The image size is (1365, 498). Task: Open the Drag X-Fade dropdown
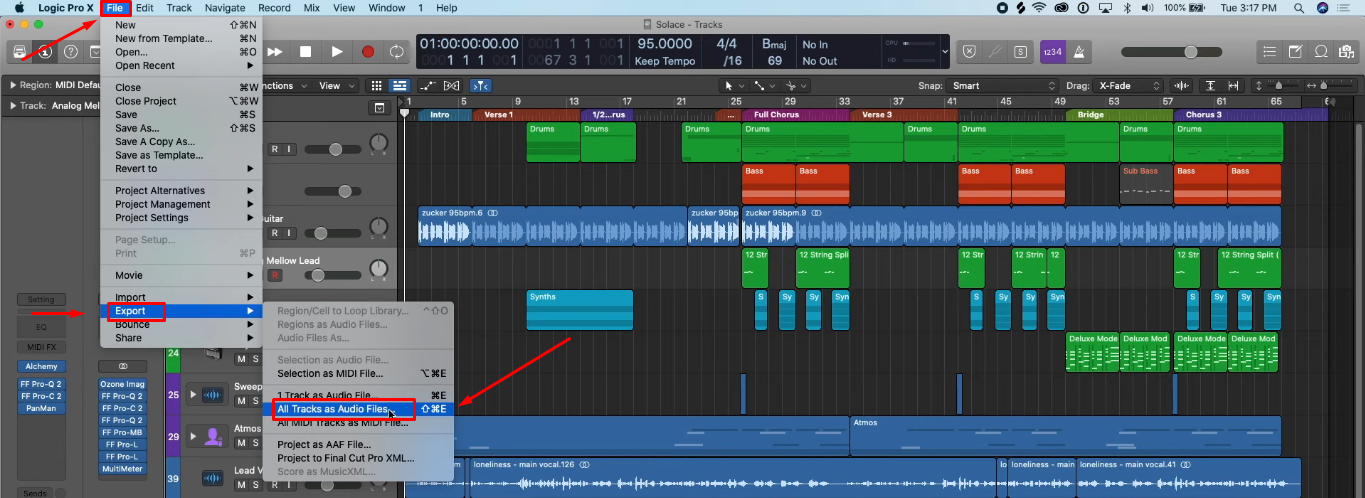1127,86
